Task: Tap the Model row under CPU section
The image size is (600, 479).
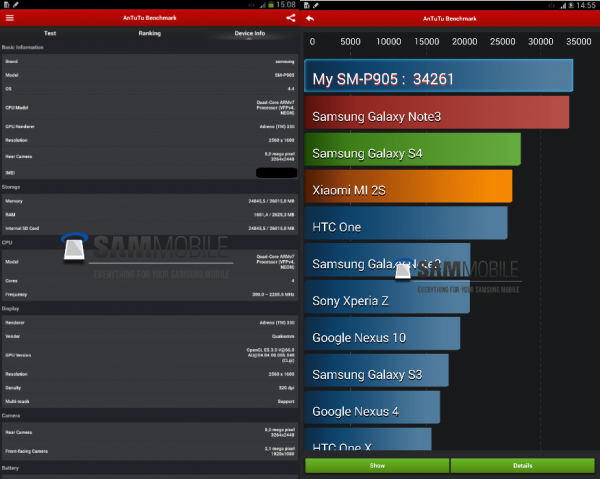Action: [150, 262]
